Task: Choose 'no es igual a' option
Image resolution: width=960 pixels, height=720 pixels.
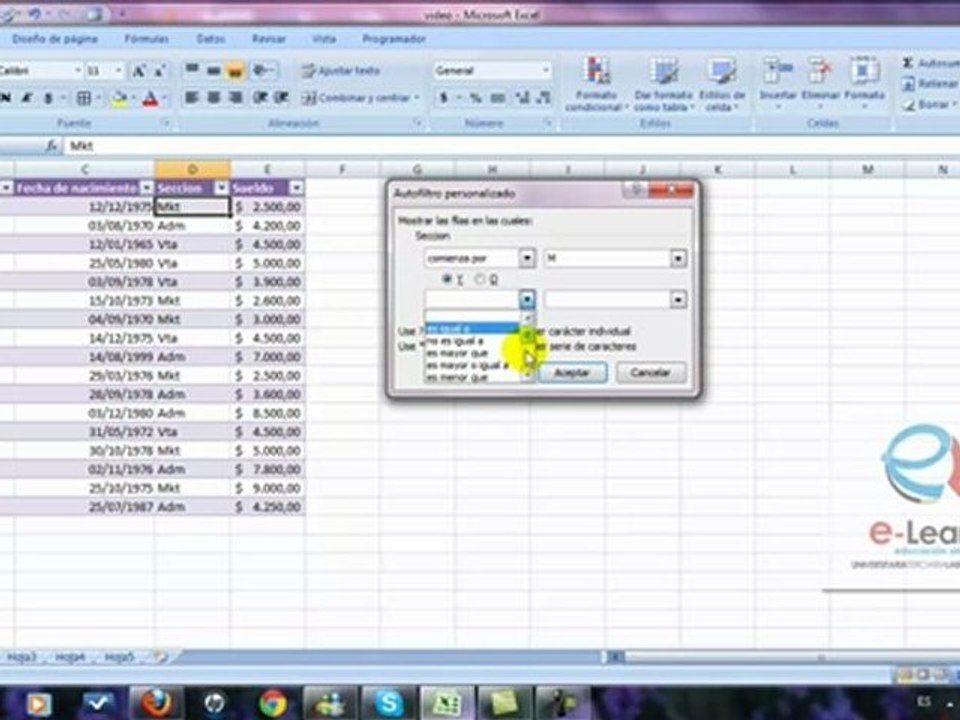Action: pyautogui.click(x=471, y=341)
